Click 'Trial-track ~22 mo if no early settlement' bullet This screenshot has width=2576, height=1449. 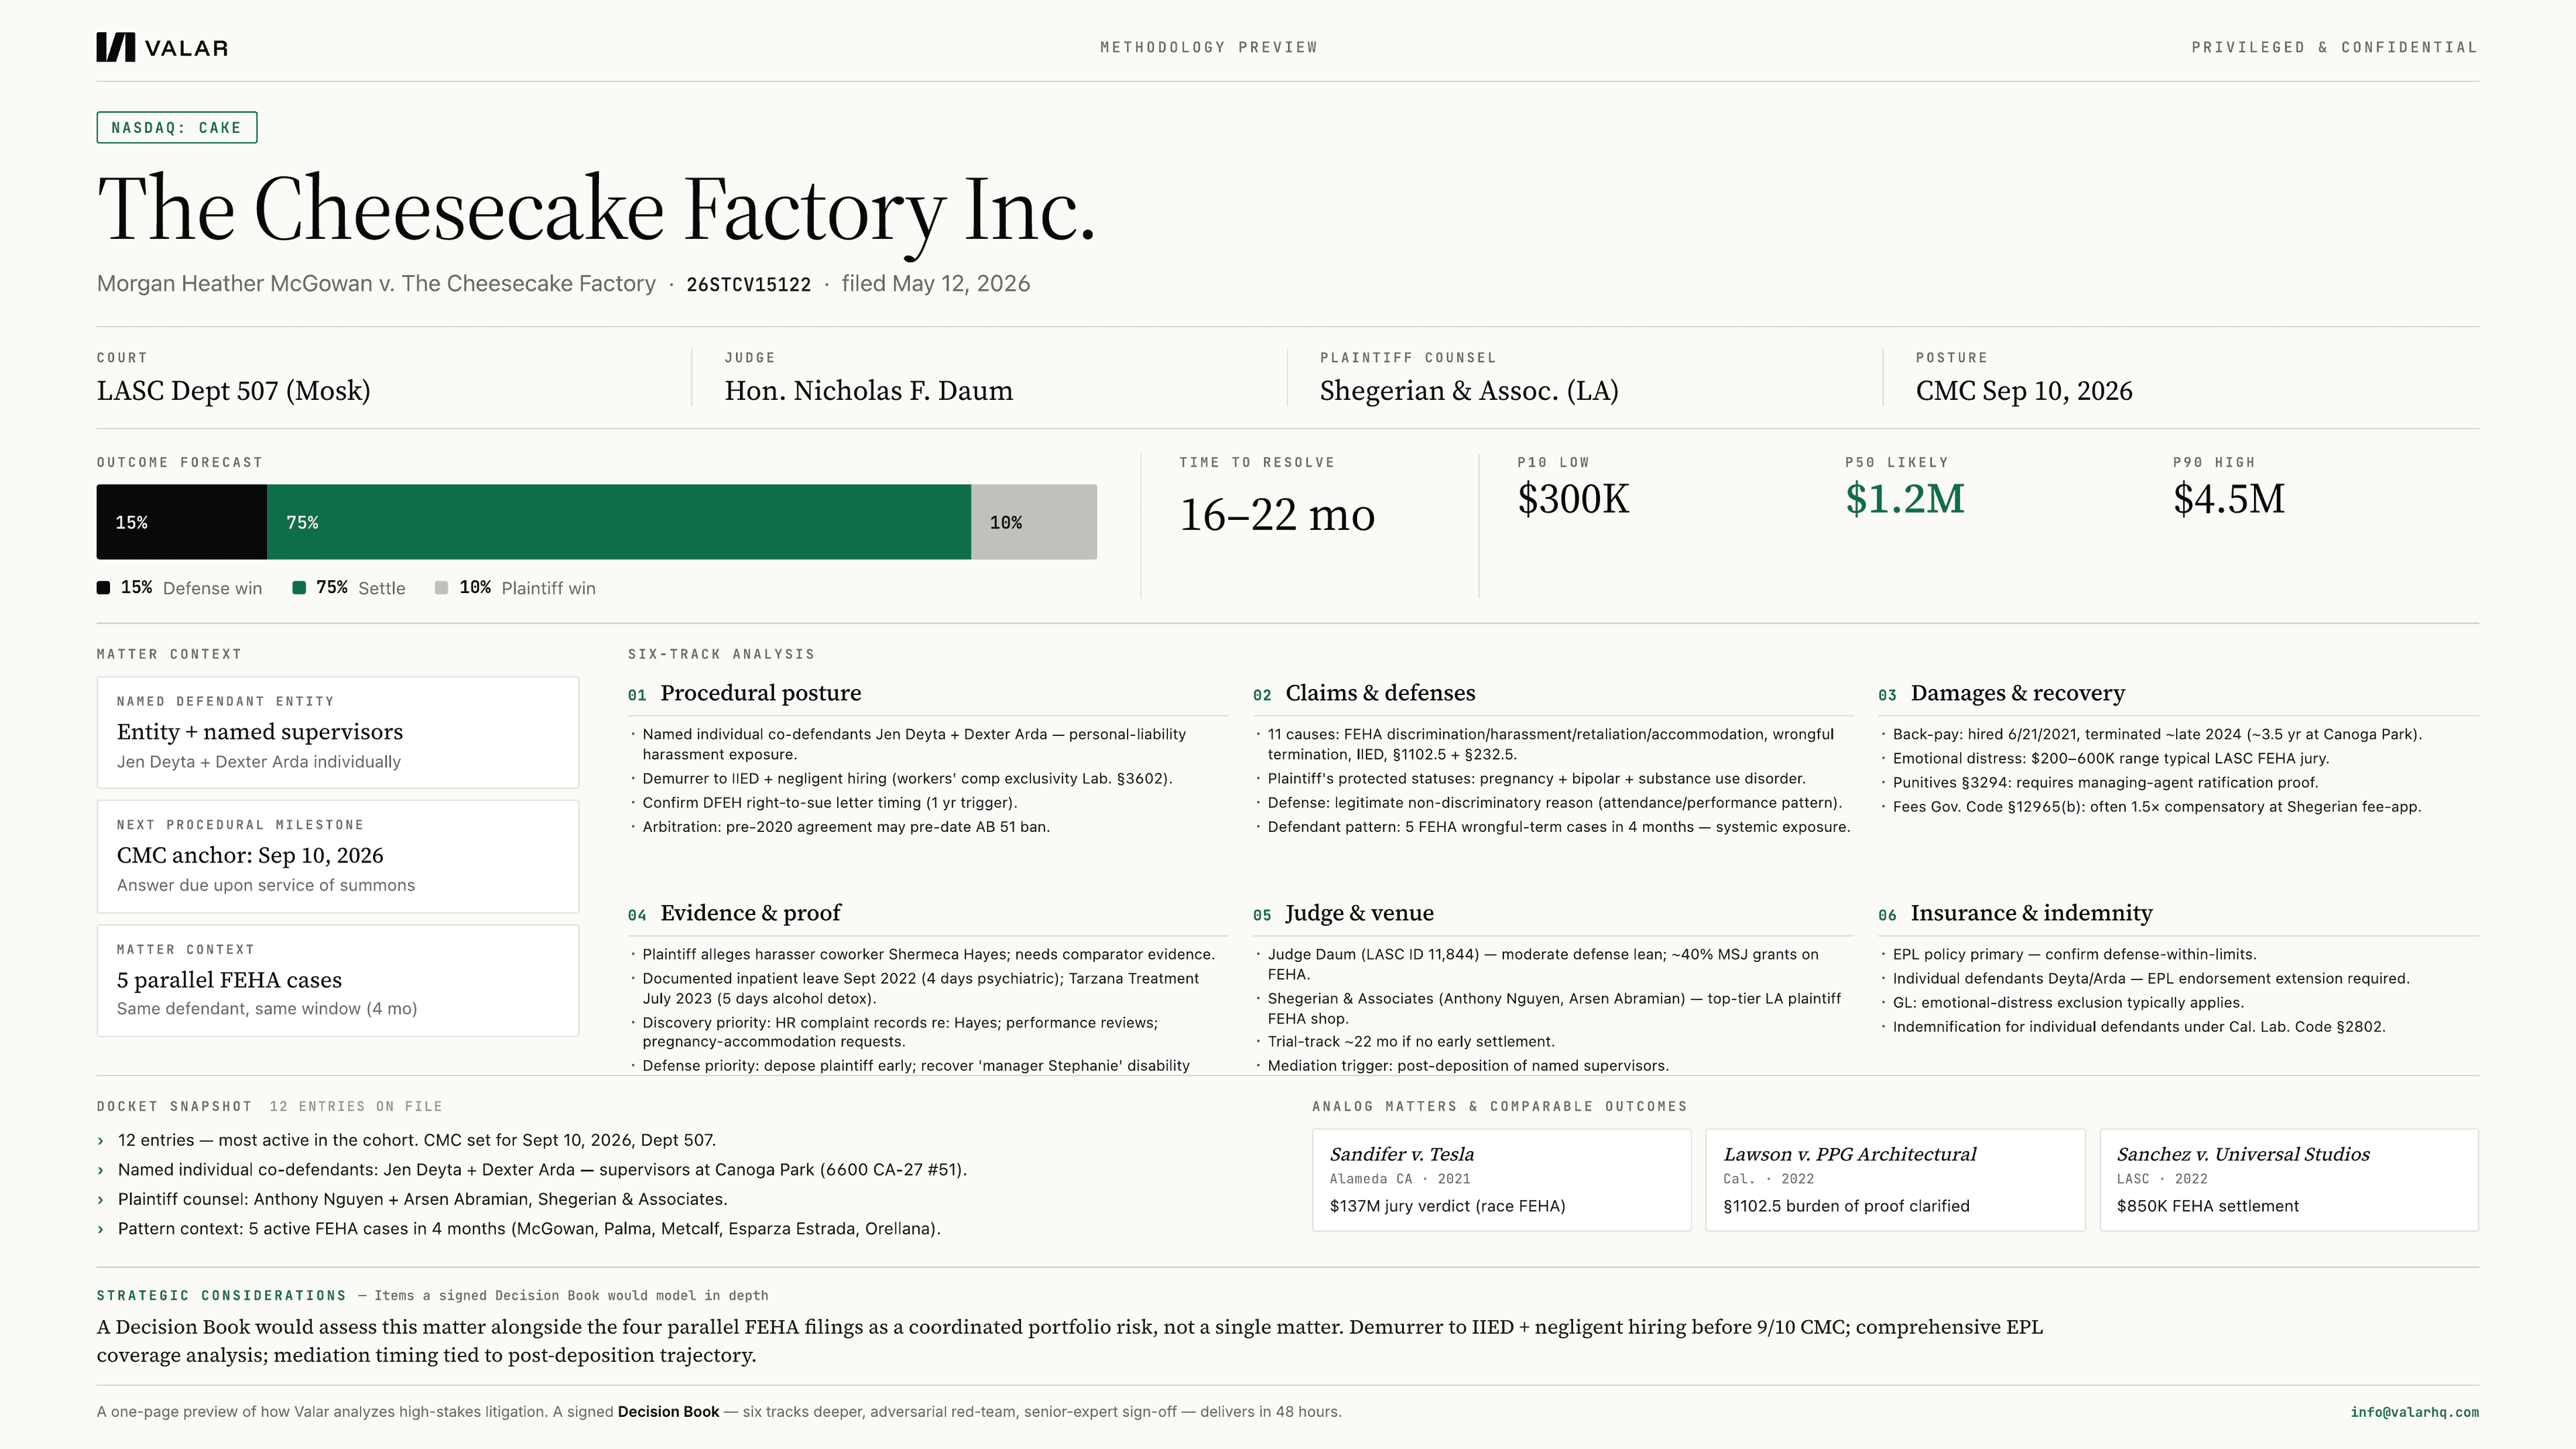click(x=1411, y=1042)
